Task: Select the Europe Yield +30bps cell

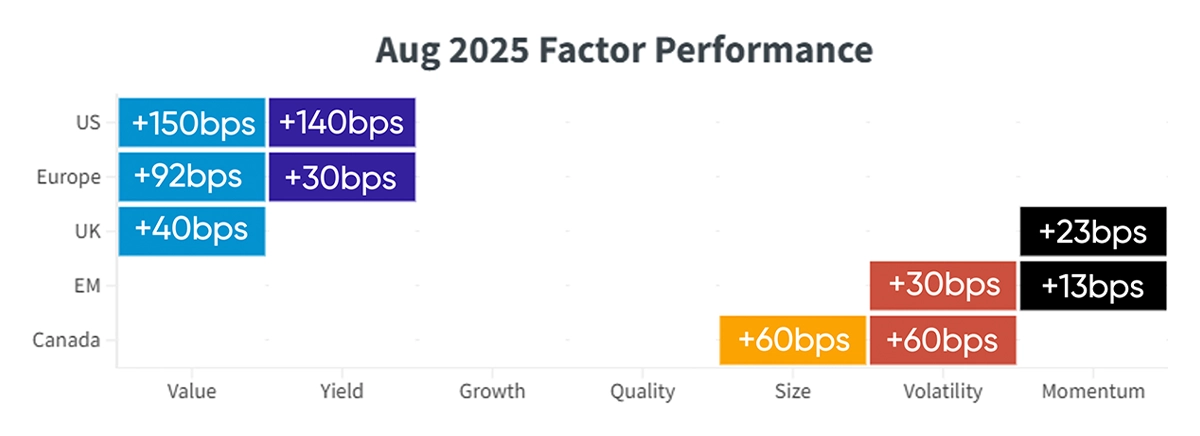Action: coord(342,177)
